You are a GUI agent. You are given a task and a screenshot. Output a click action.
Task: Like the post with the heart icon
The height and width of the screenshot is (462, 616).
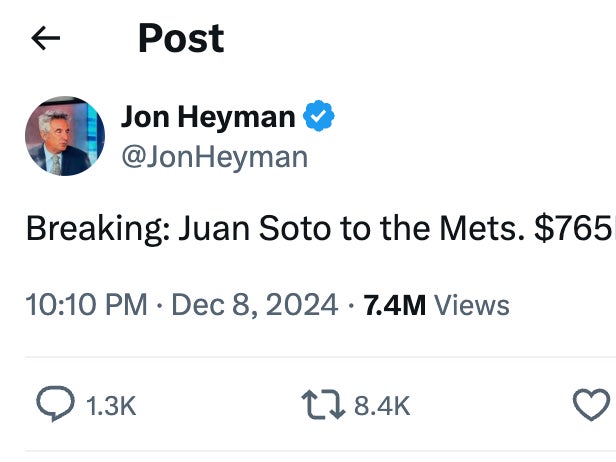[592, 404]
